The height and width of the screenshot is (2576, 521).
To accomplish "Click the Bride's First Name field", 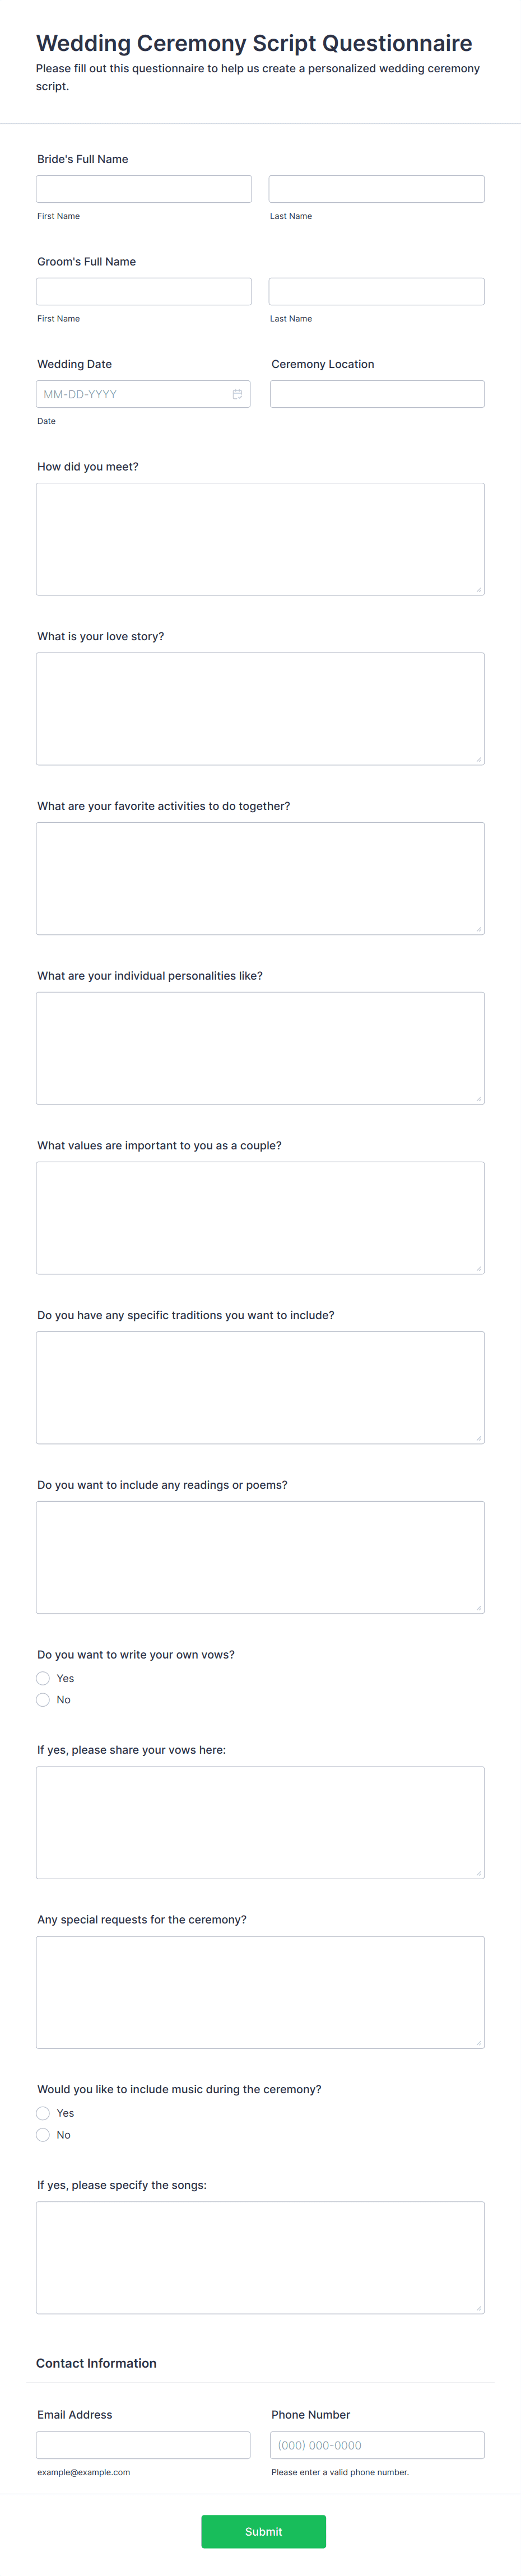I will click(x=143, y=189).
